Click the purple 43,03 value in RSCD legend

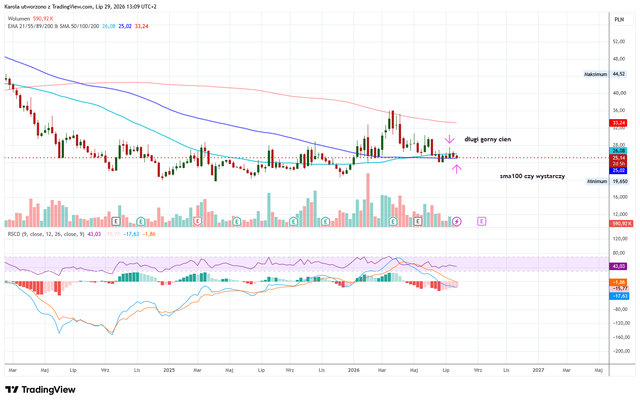(94, 234)
